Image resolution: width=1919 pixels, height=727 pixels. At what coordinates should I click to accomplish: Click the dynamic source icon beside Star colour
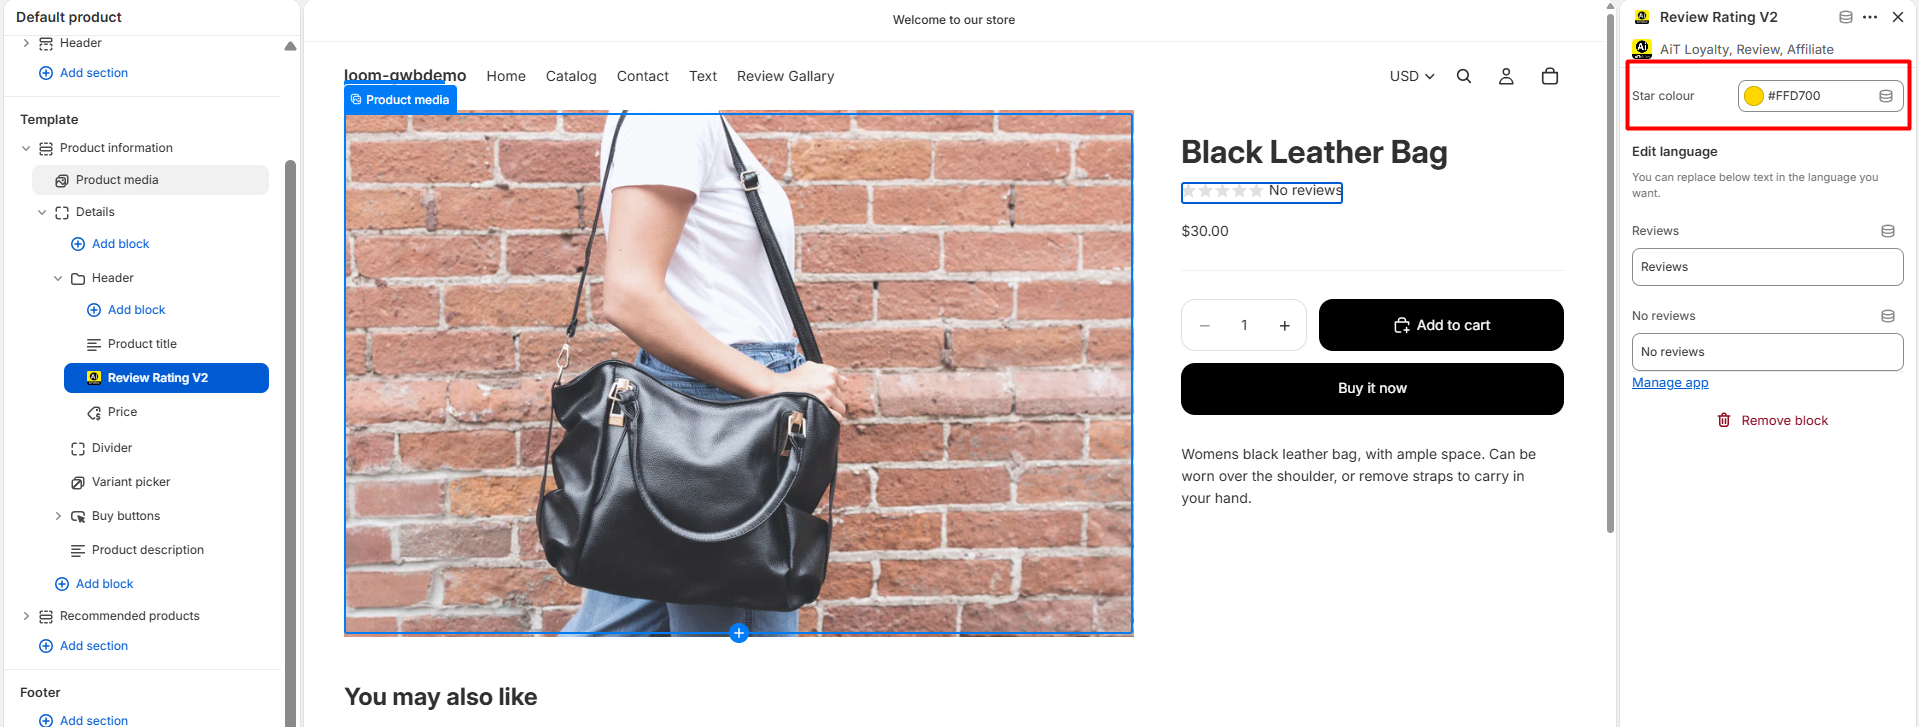pos(1886,96)
